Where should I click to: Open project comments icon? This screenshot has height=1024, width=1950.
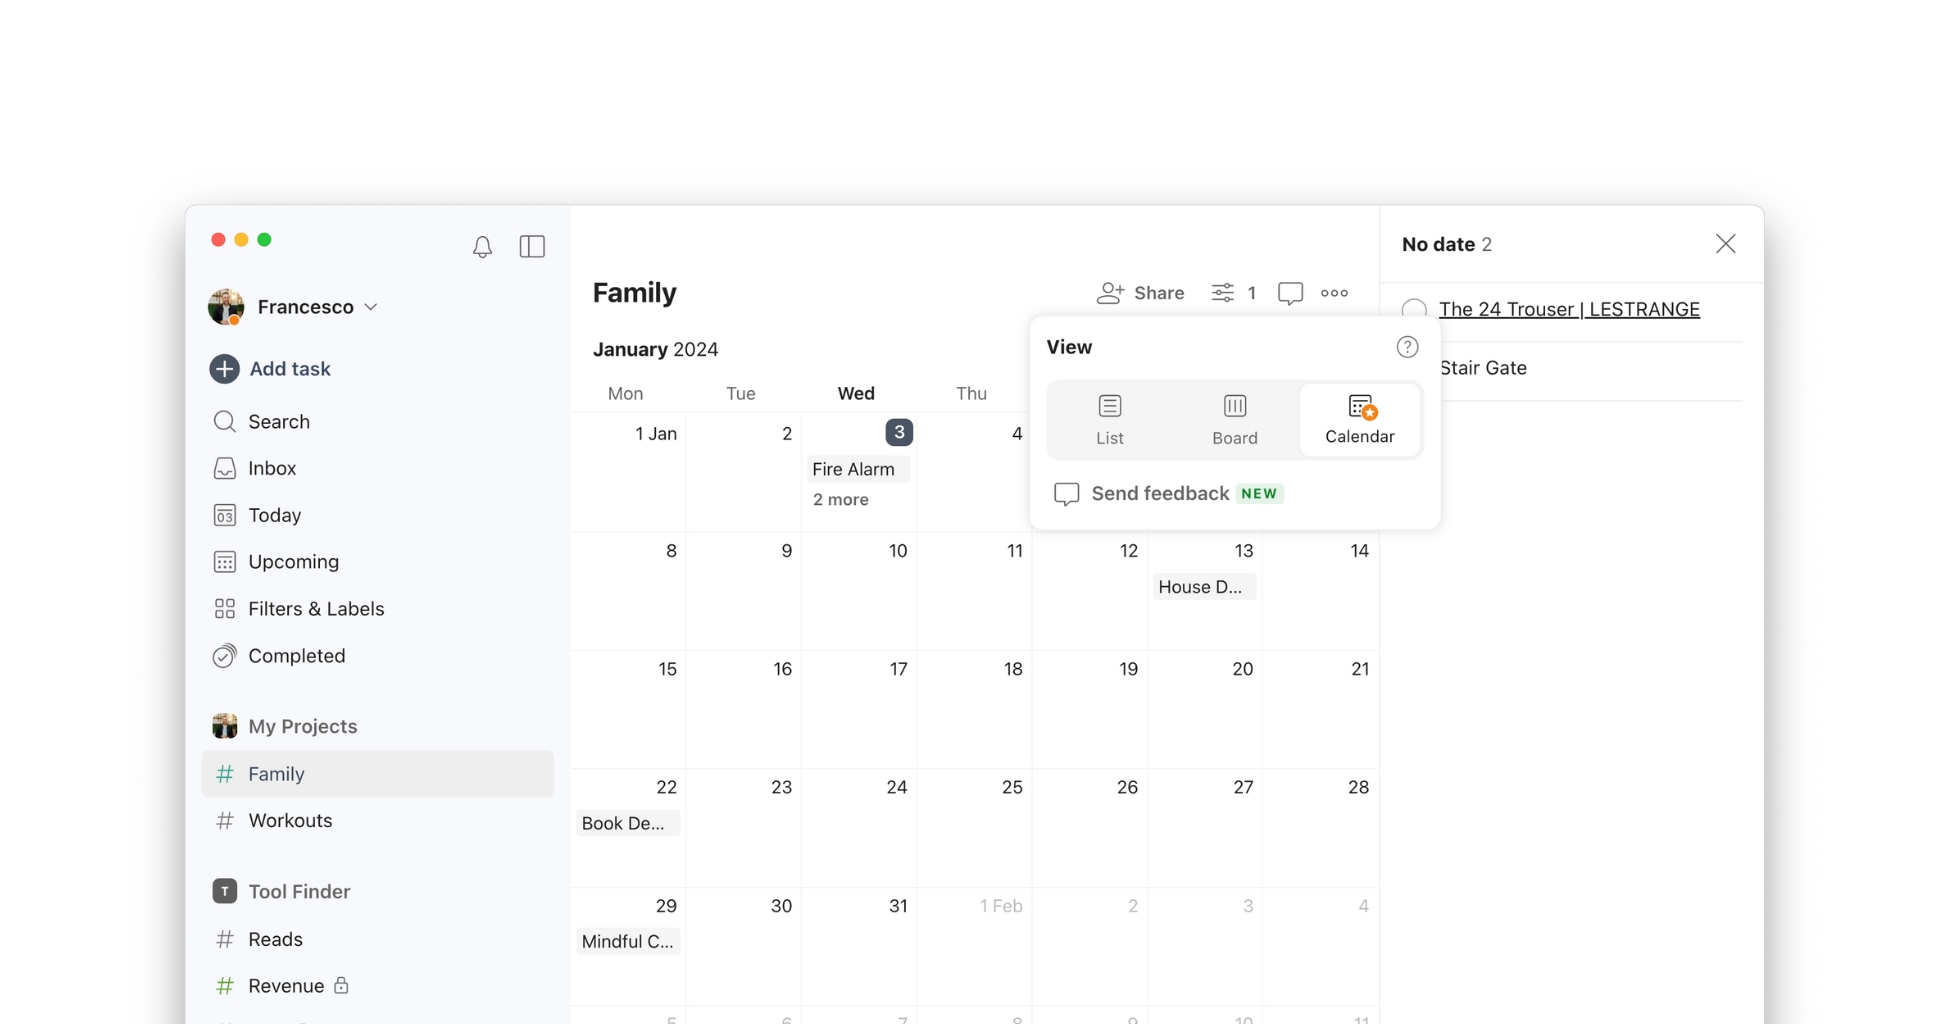point(1289,292)
